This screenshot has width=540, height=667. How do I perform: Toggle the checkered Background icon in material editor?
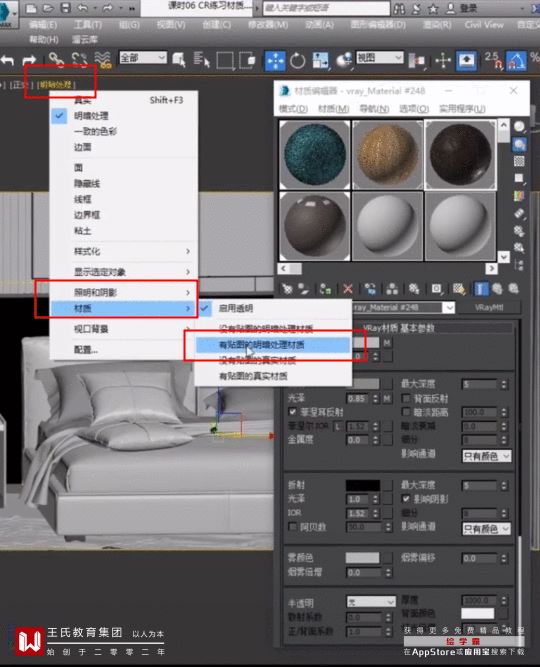coord(519,161)
